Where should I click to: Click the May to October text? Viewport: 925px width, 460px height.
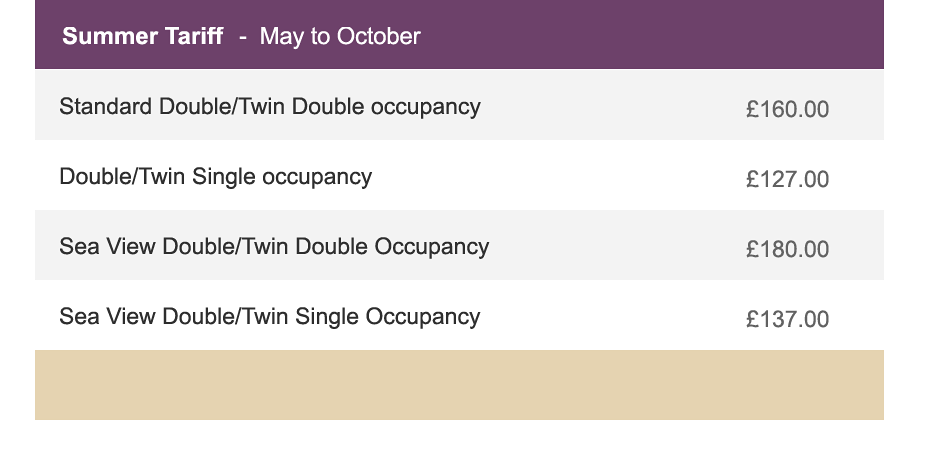(x=340, y=36)
